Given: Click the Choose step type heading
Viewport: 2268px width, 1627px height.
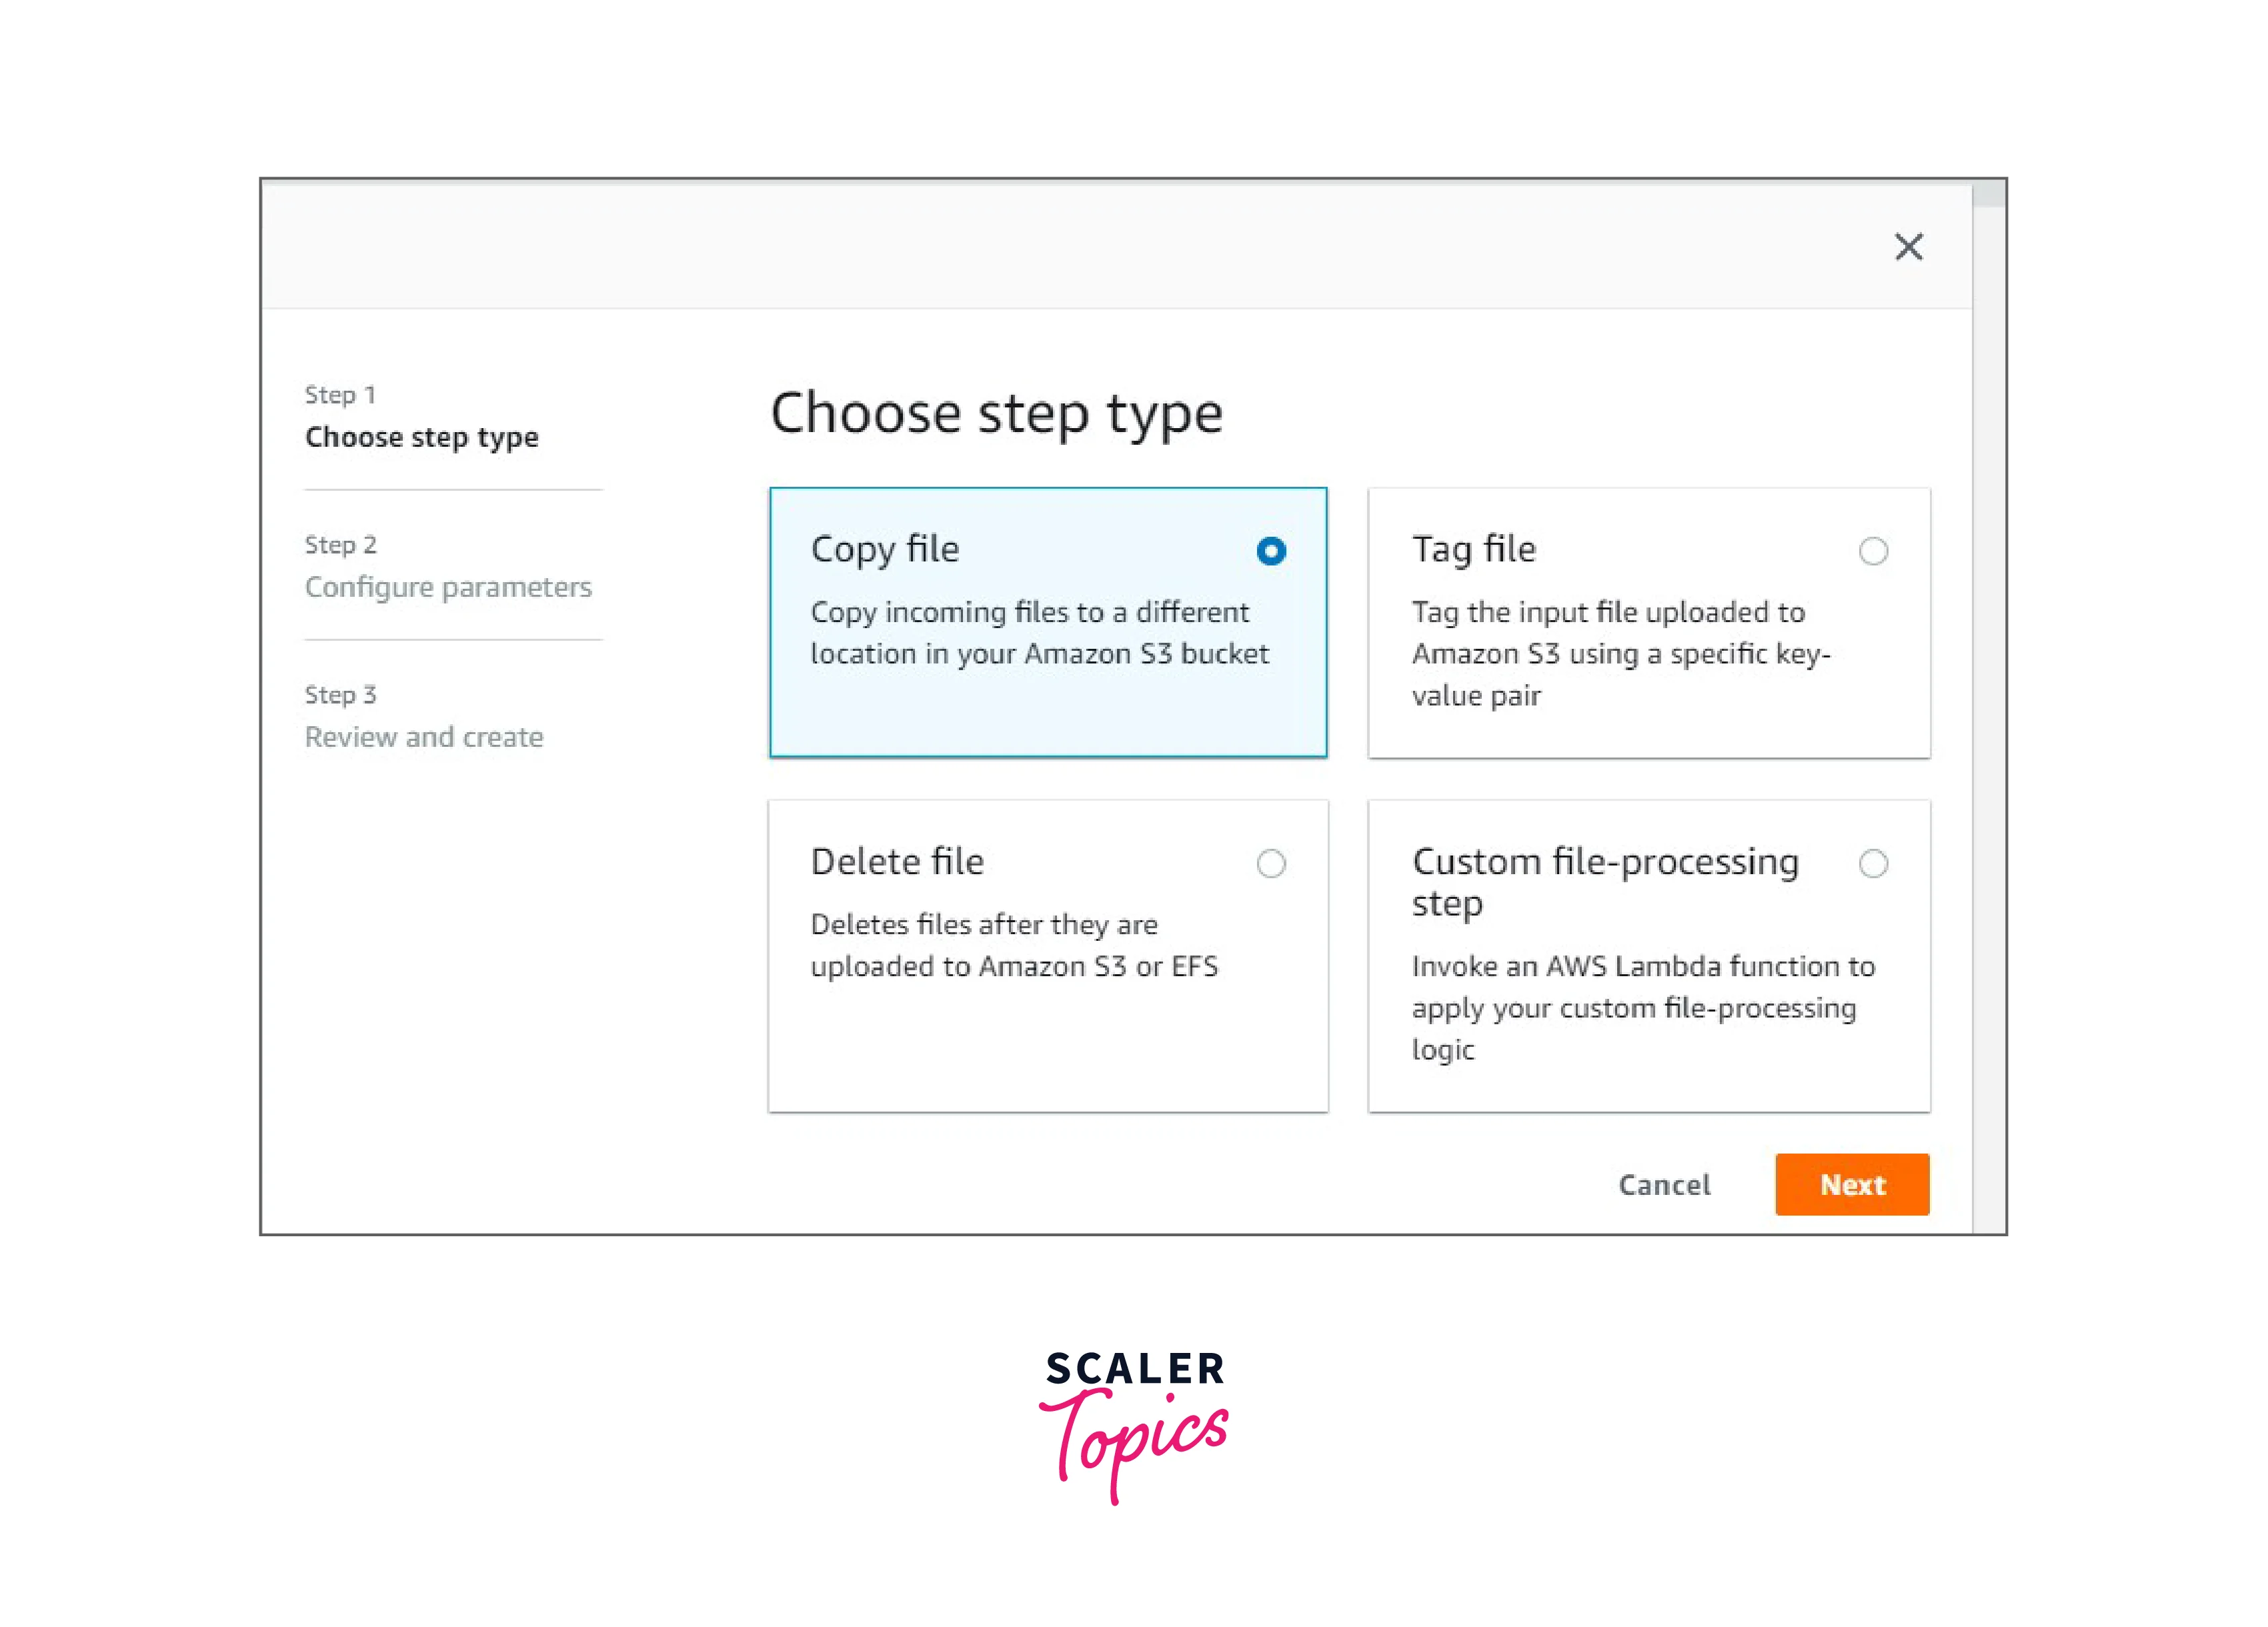Looking at the screenshot, I should pyautogui.click(x=996, y=413).
